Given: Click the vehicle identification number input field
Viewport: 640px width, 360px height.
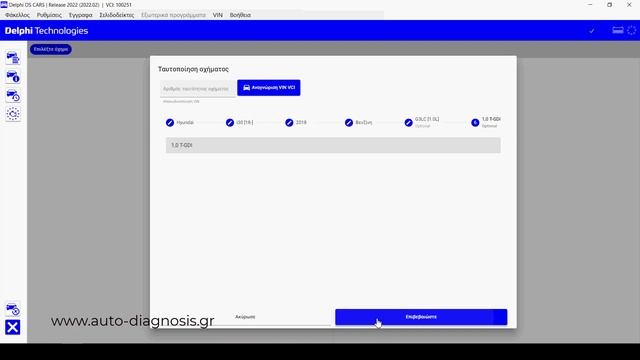Looking at the screenshot, I should [x=198, y=89].
